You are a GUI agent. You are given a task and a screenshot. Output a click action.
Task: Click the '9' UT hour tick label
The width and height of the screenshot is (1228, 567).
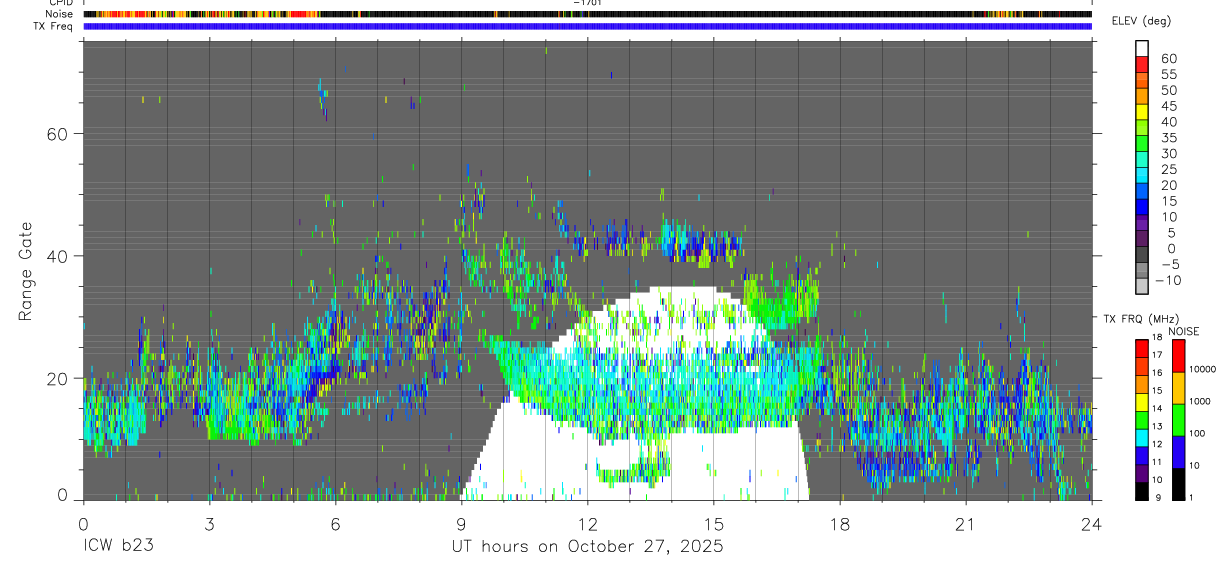pyautogui.click(x=461, y=525)
